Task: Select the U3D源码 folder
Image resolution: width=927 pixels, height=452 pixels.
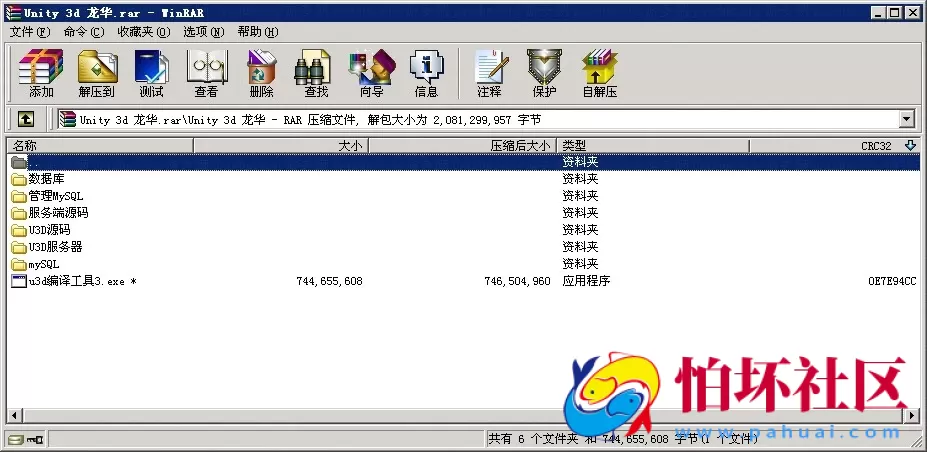Action: (41, 230)
